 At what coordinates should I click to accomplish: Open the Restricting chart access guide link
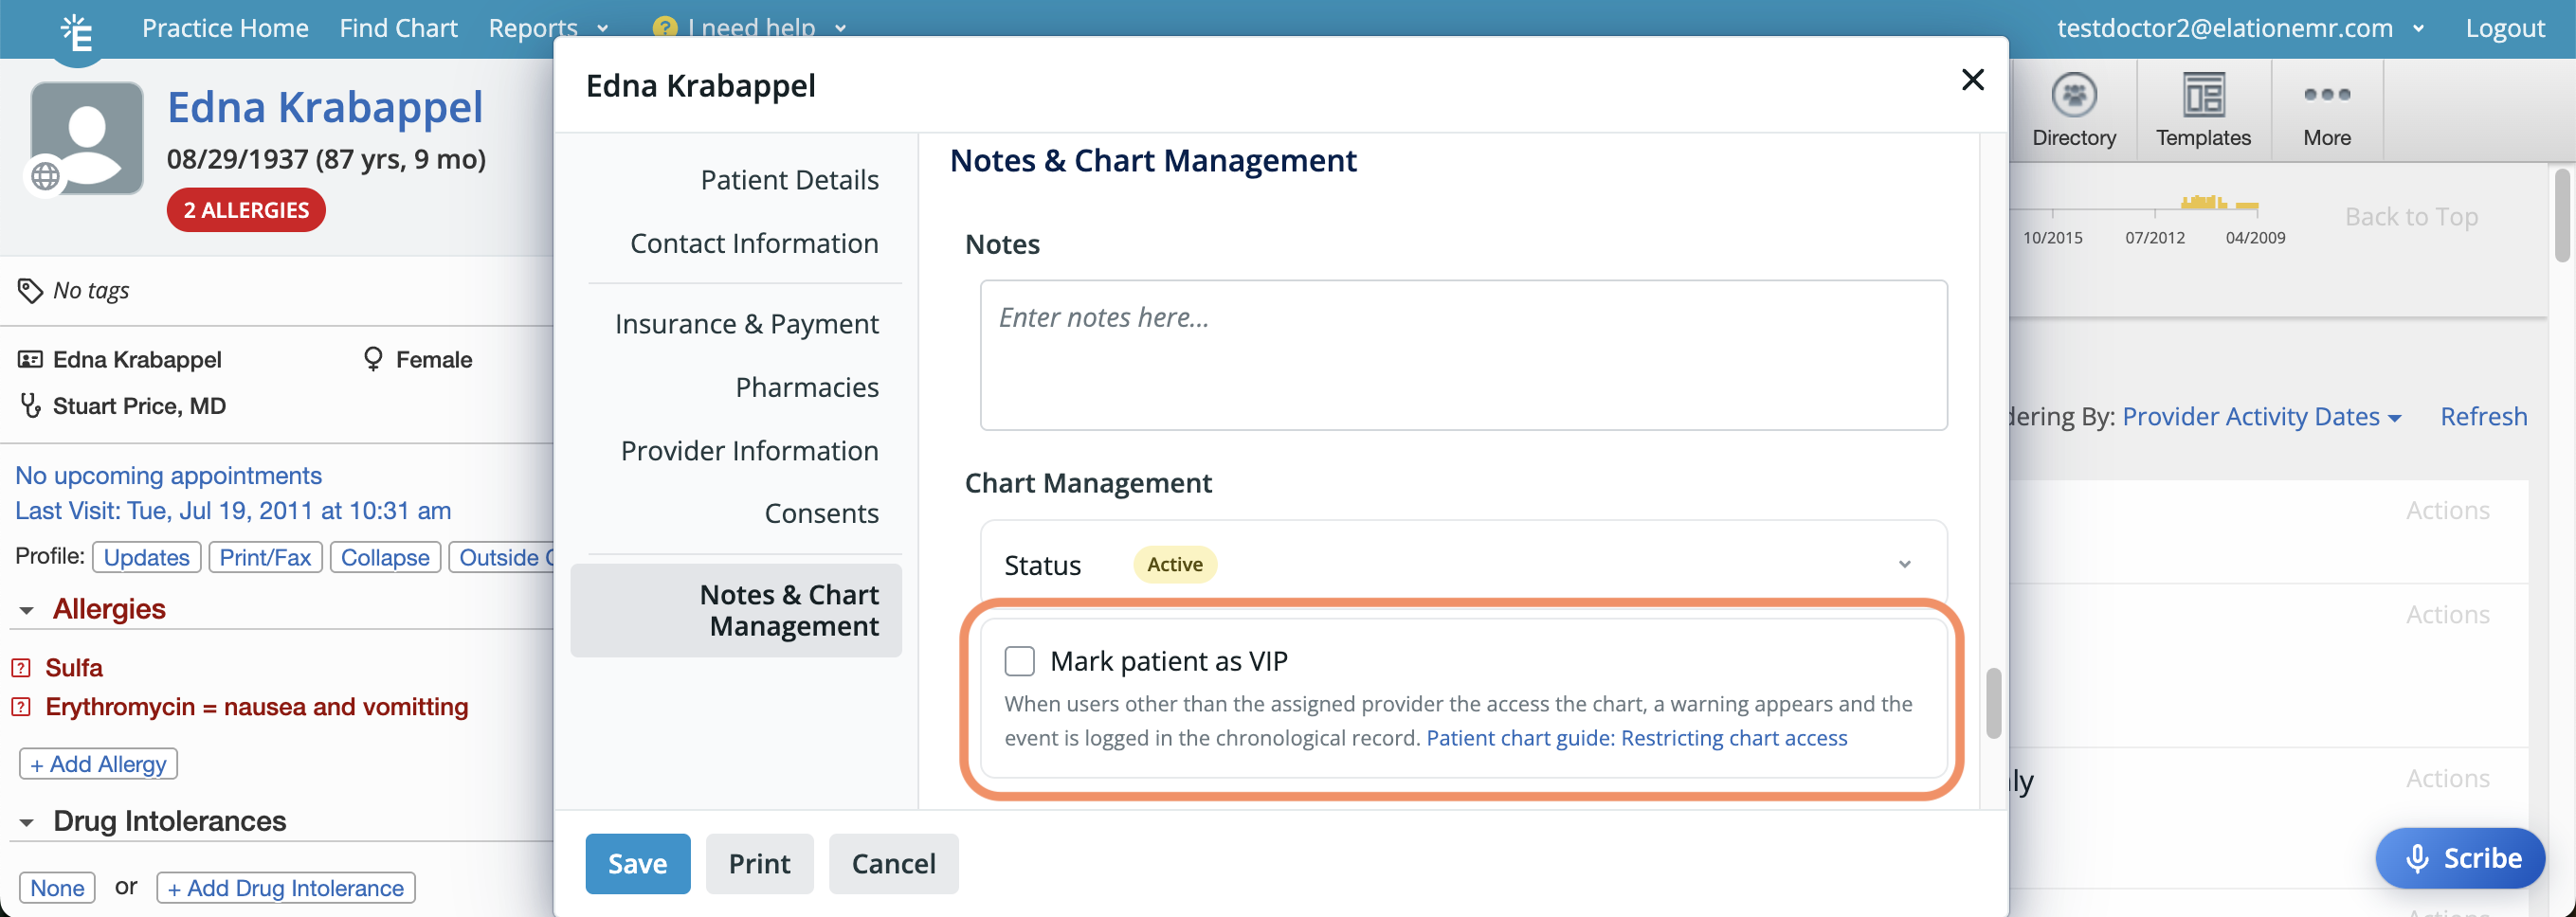[x=1636, y=738]
